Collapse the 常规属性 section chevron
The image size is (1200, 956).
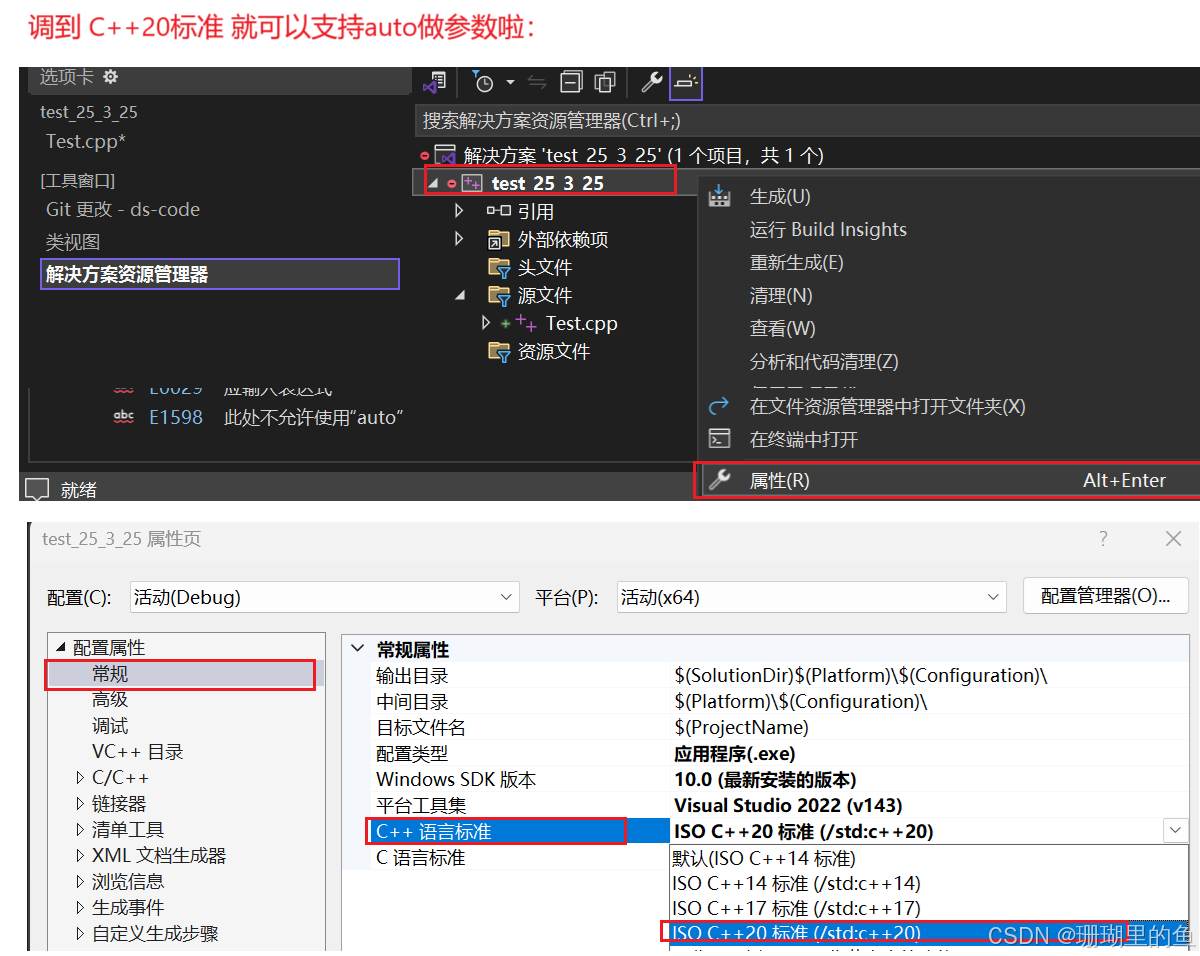(x=358, y=649)
